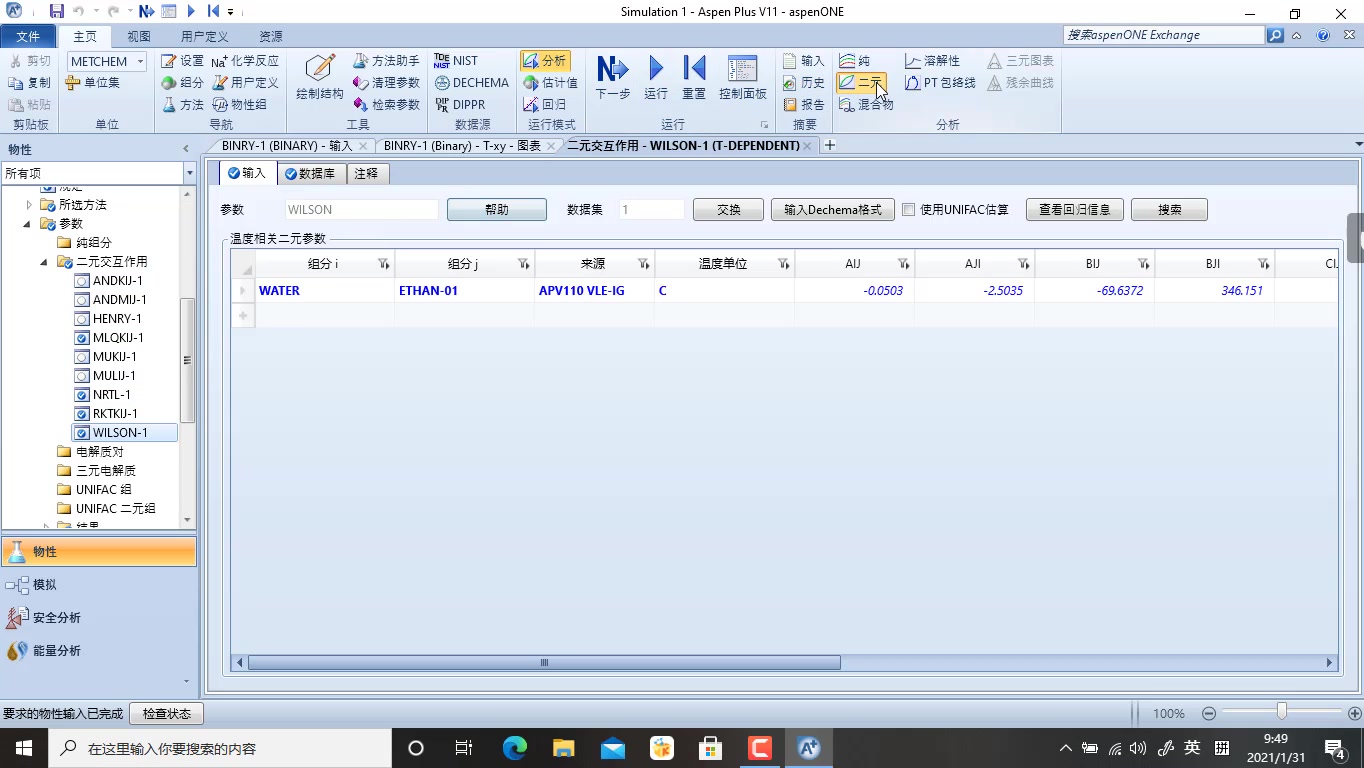Open the 温度单位 column filter
1364x768 pixels.
point(783,264)
